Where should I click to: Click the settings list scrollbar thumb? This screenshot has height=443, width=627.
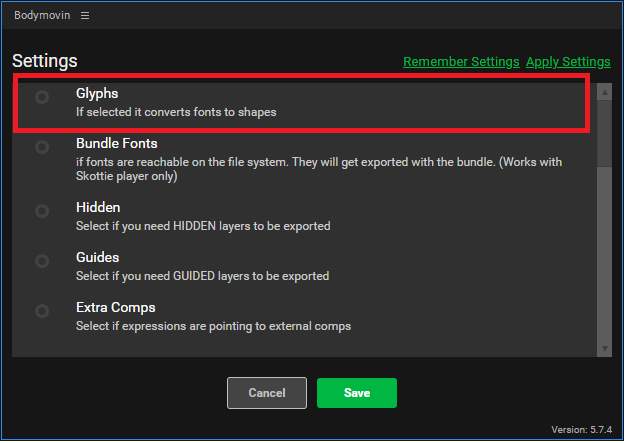click(x=604, y=130)
